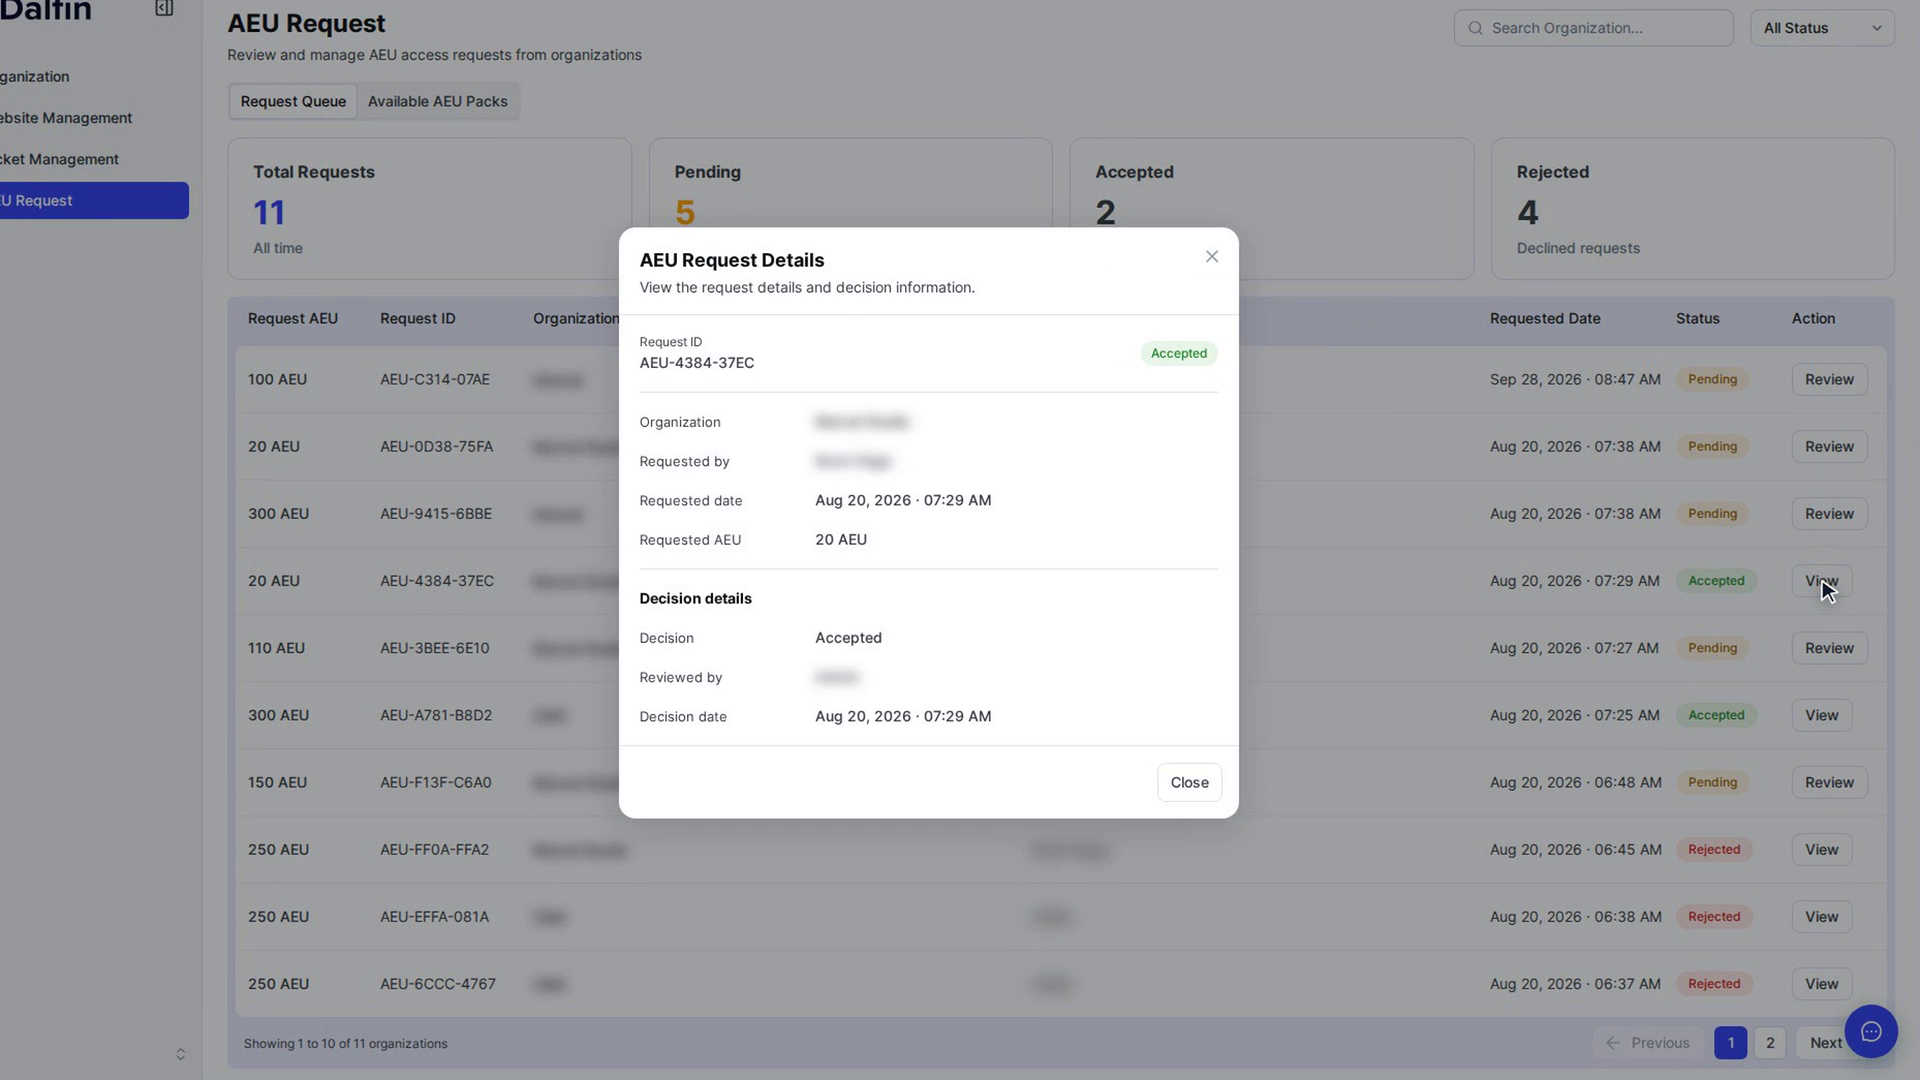Image resolution: width=1920 pixels, height=1080 pixels.
Task: Open Website Management in sidebar
Action: [66, 118]
